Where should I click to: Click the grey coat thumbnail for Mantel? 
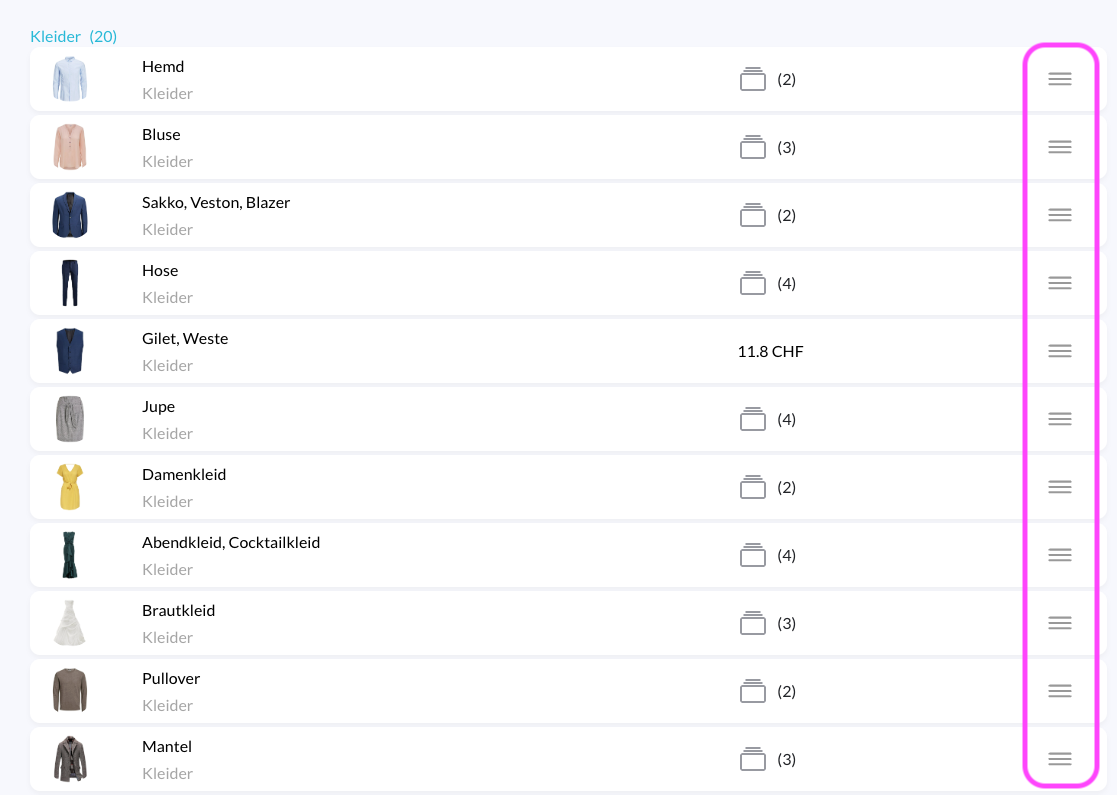[x=70, y=759]
